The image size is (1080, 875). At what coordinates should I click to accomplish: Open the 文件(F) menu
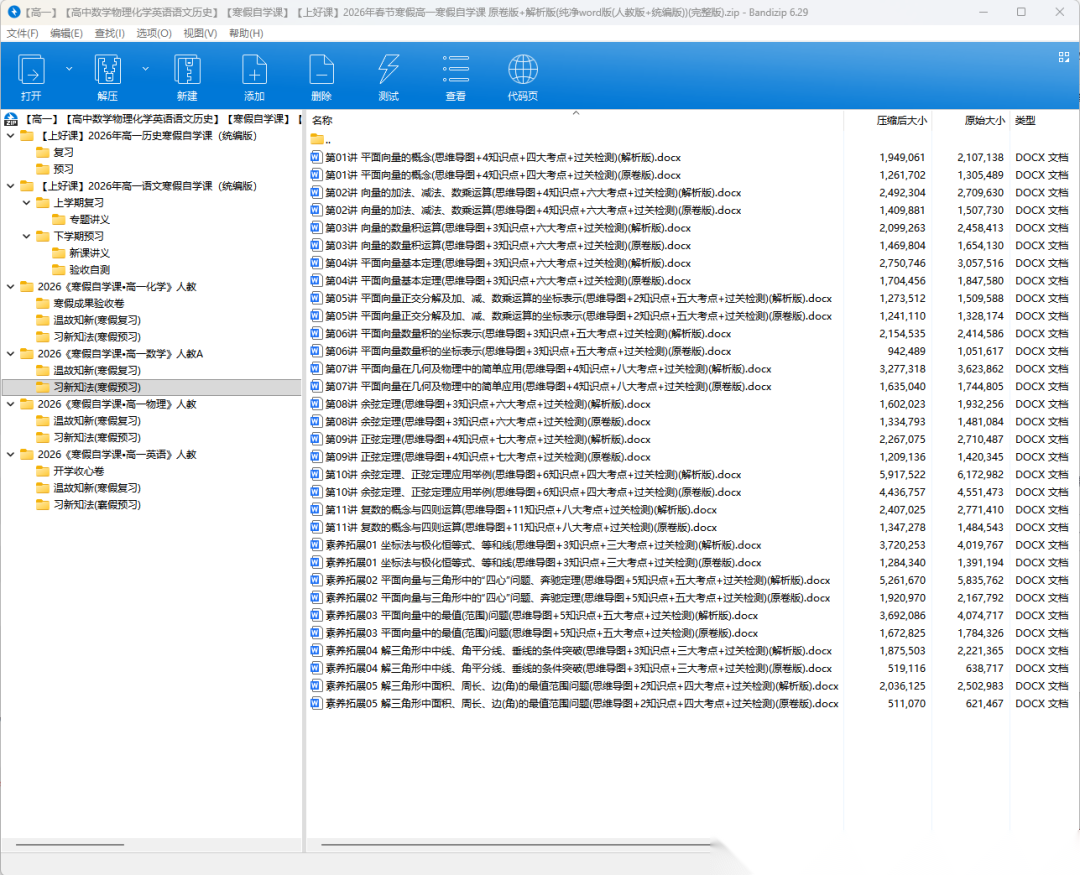pyautogui.click(x=22, y=33)
